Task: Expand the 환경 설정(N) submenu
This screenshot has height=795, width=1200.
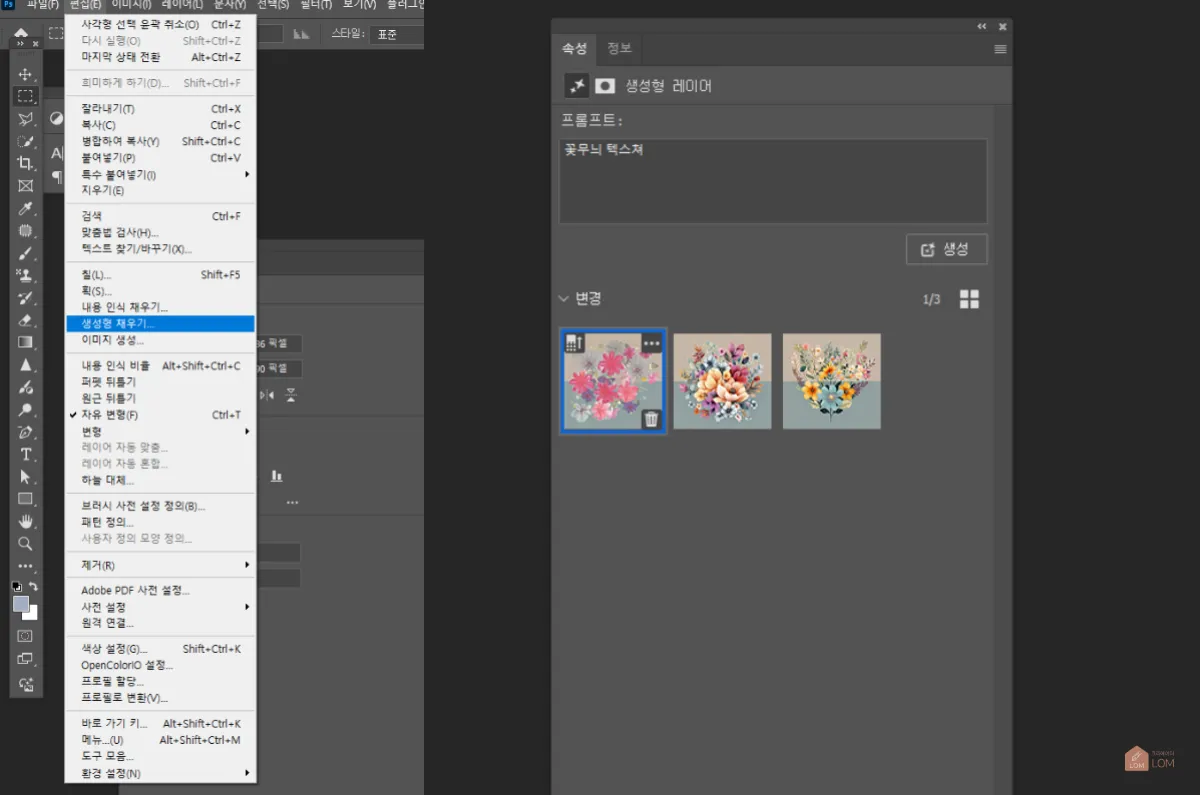Action: coord(160,773)
